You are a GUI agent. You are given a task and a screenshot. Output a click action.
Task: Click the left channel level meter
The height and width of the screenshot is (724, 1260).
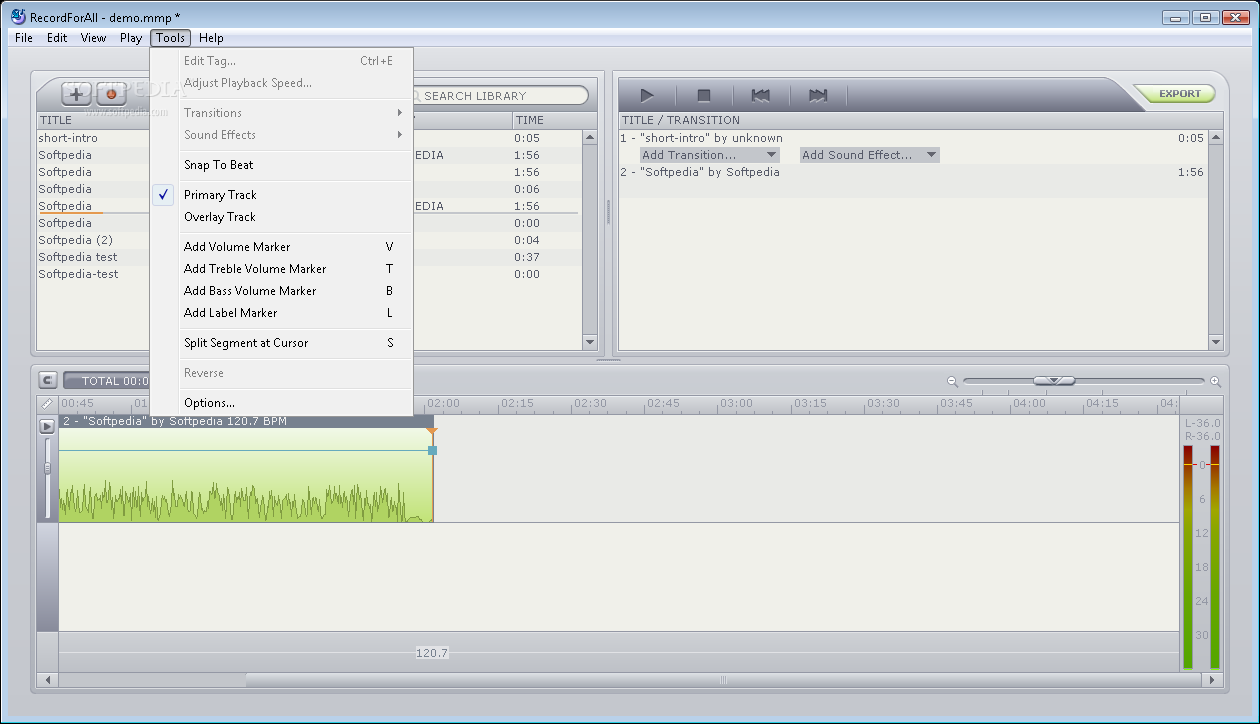(x=1189, y=556)
